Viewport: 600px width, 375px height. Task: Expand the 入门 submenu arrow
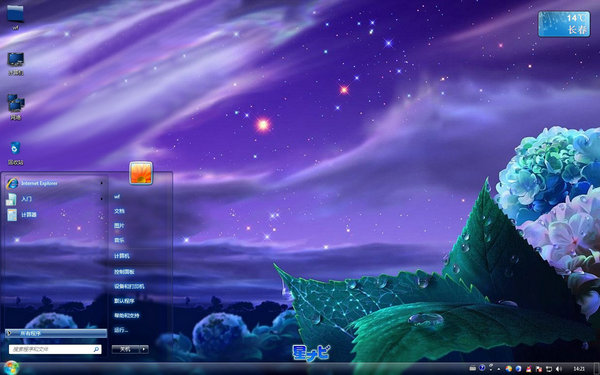point(102,199)
